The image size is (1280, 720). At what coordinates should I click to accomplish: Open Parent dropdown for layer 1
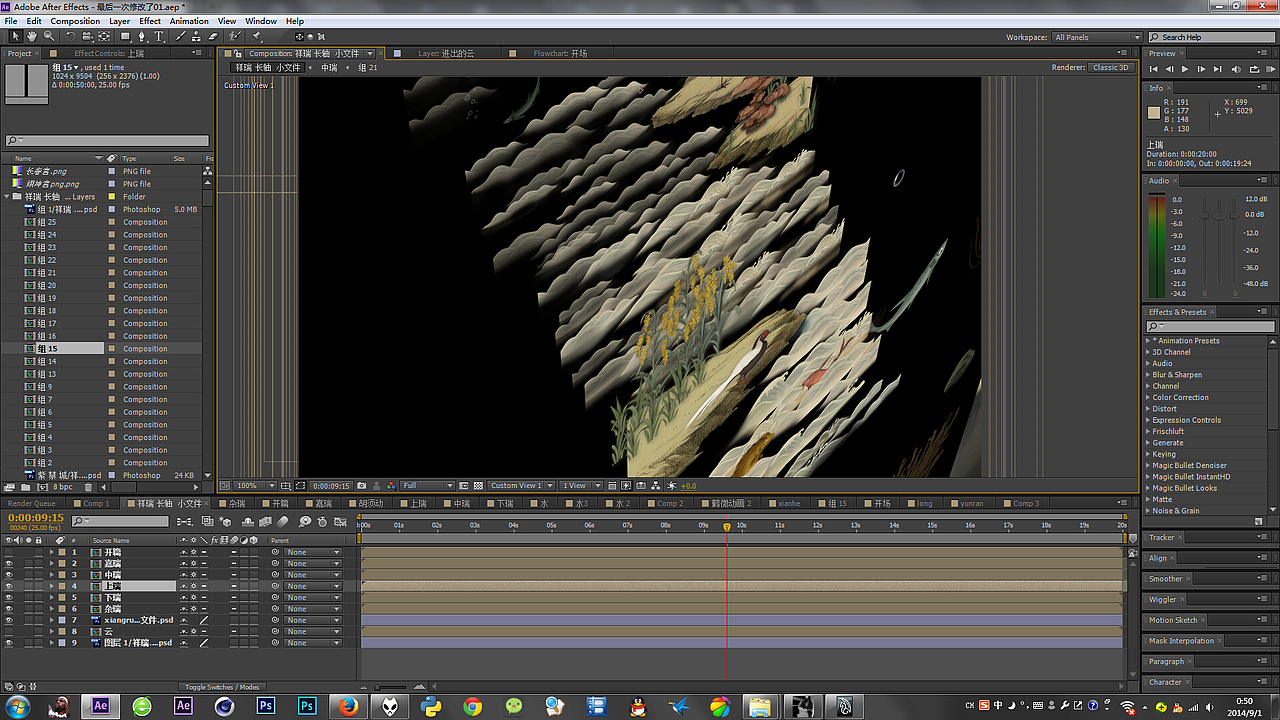(x=312, y=552)
